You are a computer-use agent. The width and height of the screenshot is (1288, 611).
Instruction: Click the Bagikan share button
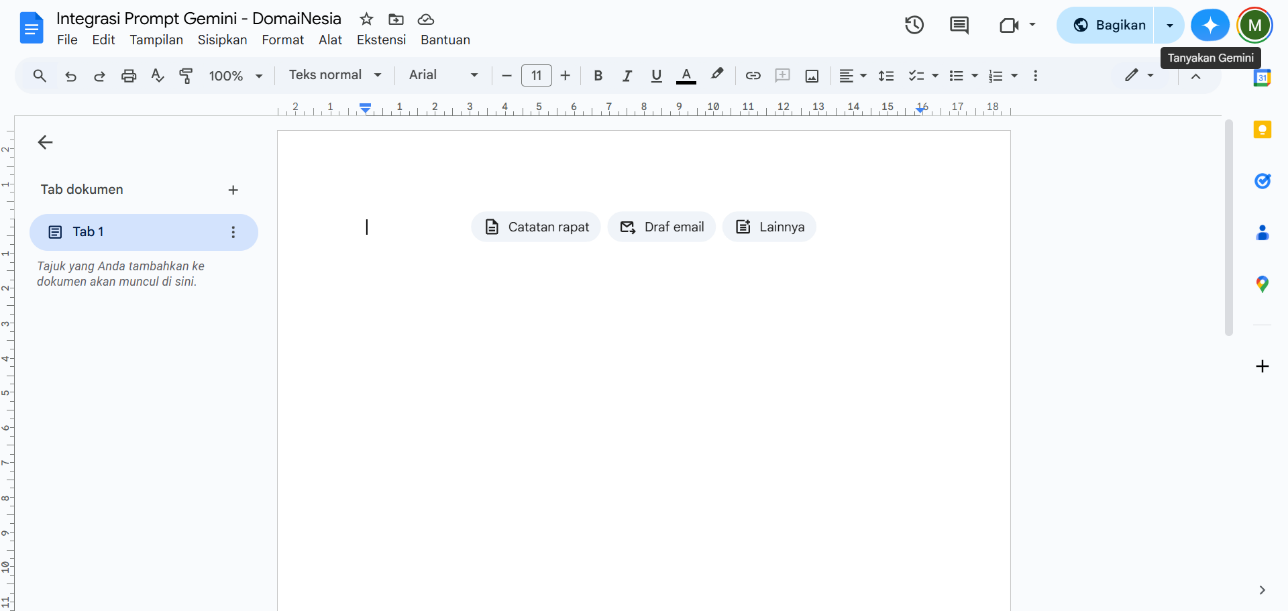[x=1108, y=25]
